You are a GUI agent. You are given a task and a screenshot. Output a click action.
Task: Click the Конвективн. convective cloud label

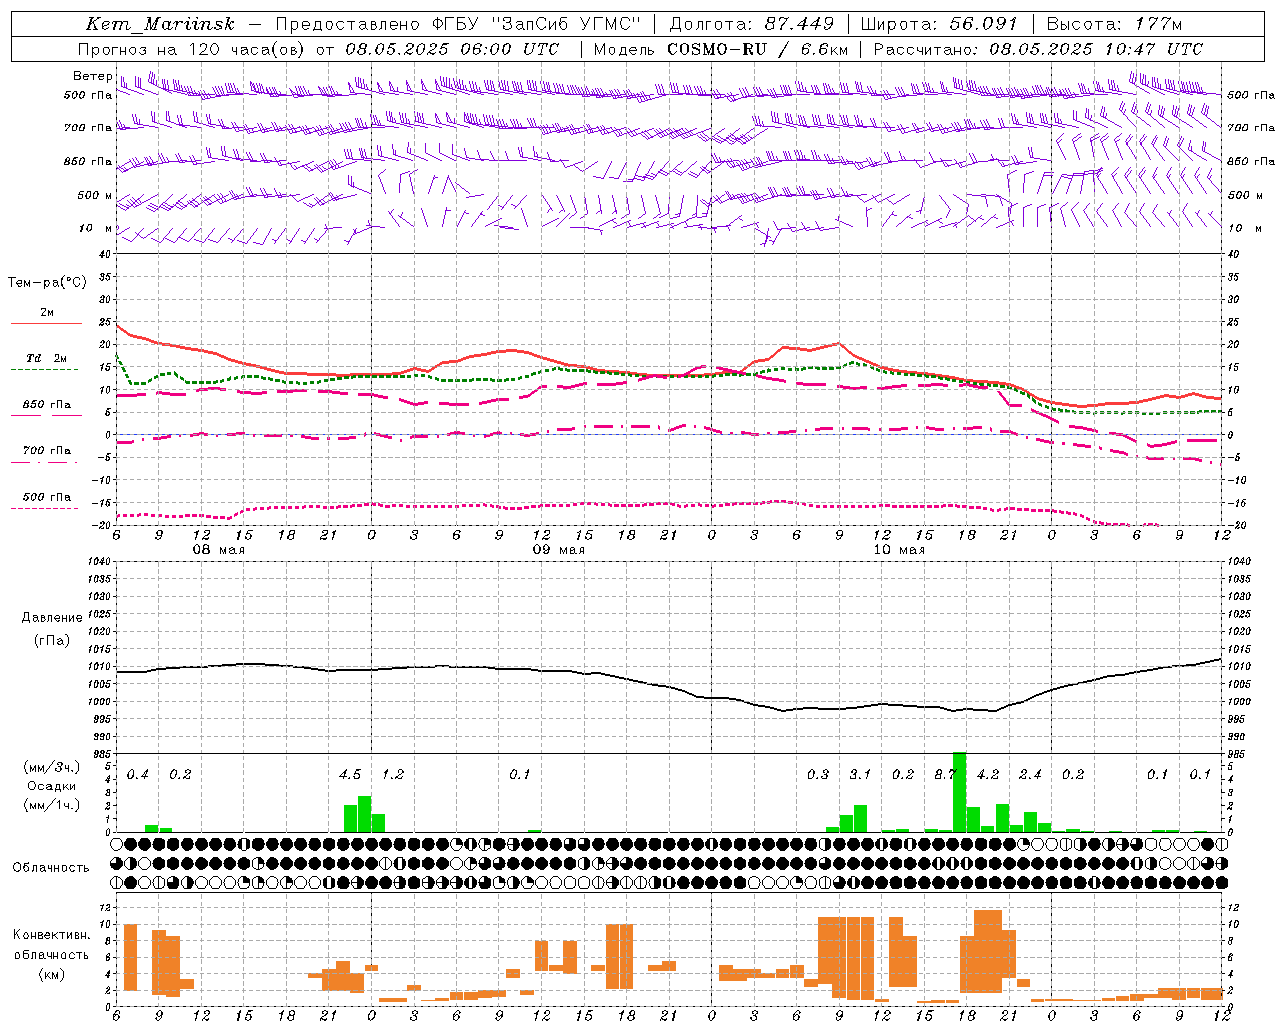pos(52,935)
